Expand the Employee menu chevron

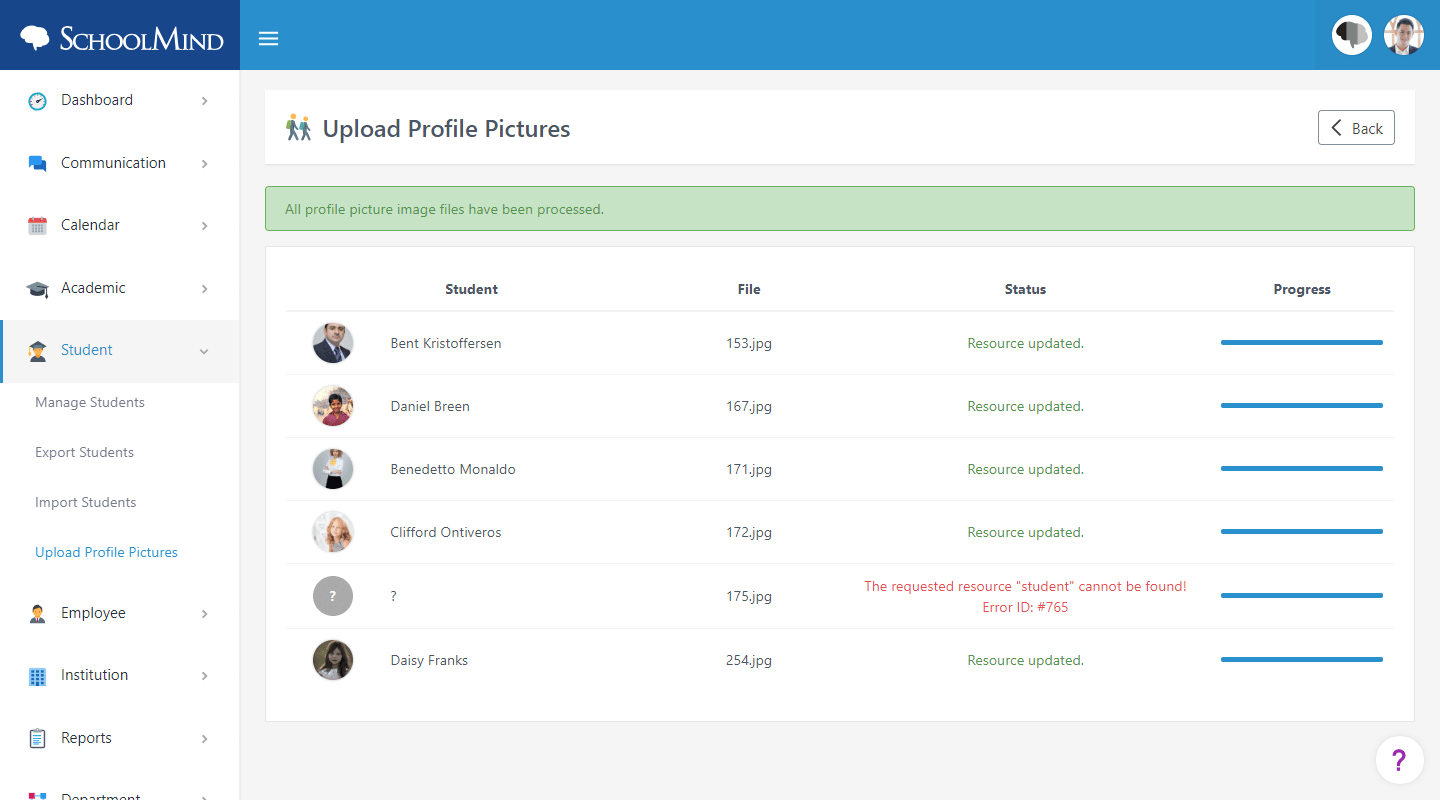coord(204,614)
